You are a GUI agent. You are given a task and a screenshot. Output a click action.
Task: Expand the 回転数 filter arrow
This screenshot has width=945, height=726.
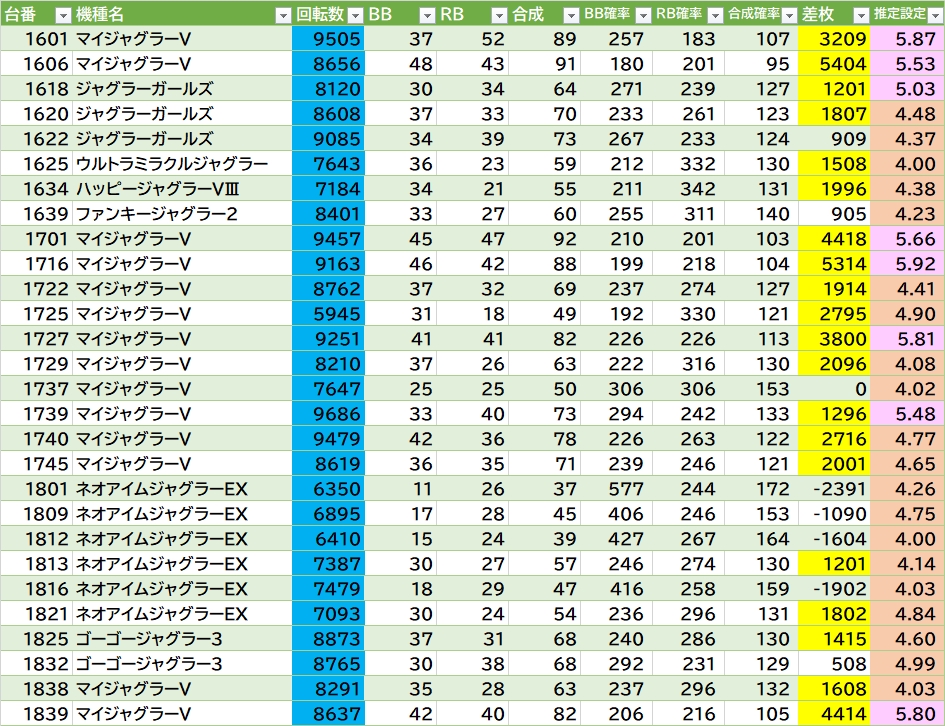[x=356, y=15]
